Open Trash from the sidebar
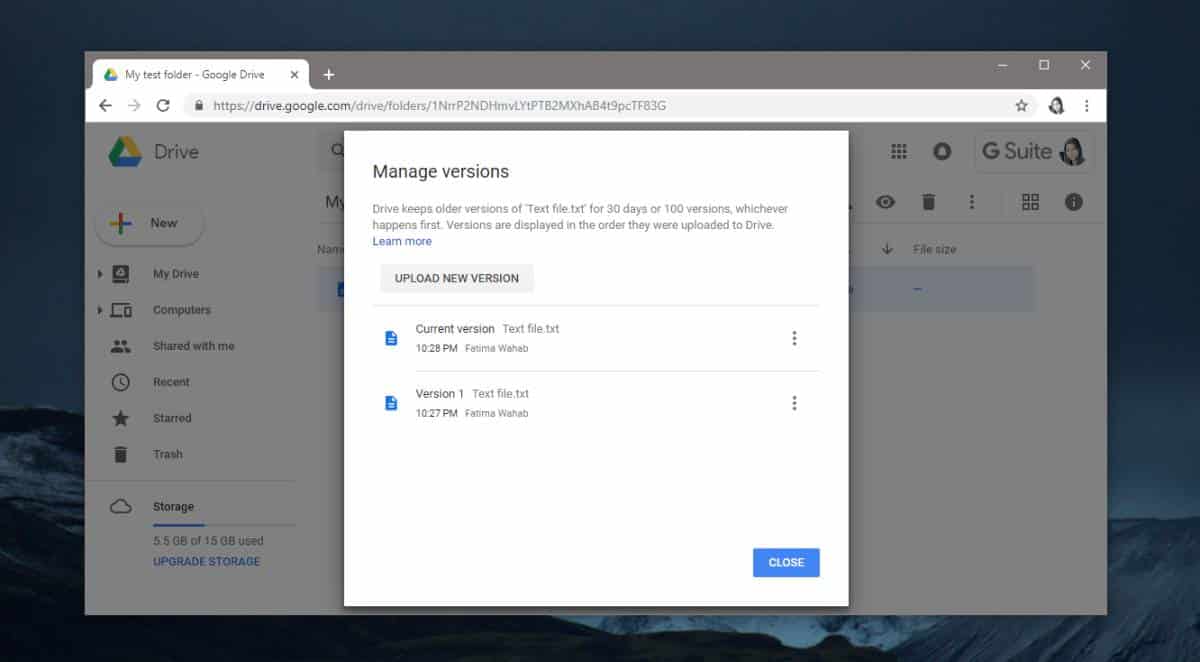Screen dimensions: 1200x662 167,453
